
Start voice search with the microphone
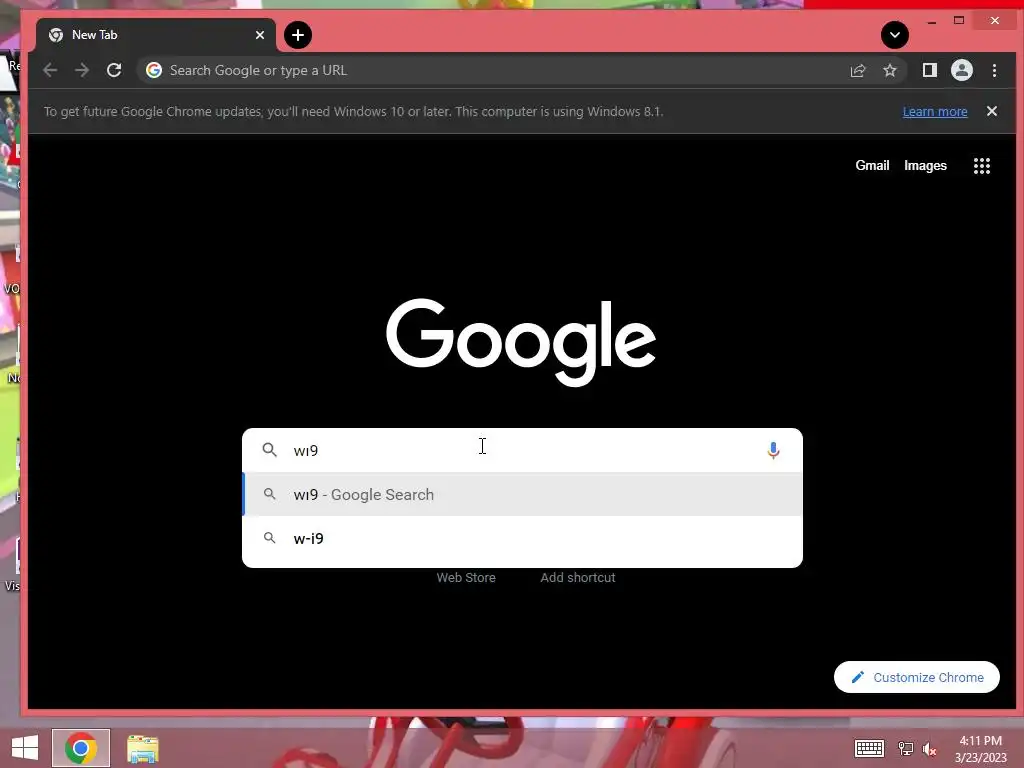click(x=773, y=451)
